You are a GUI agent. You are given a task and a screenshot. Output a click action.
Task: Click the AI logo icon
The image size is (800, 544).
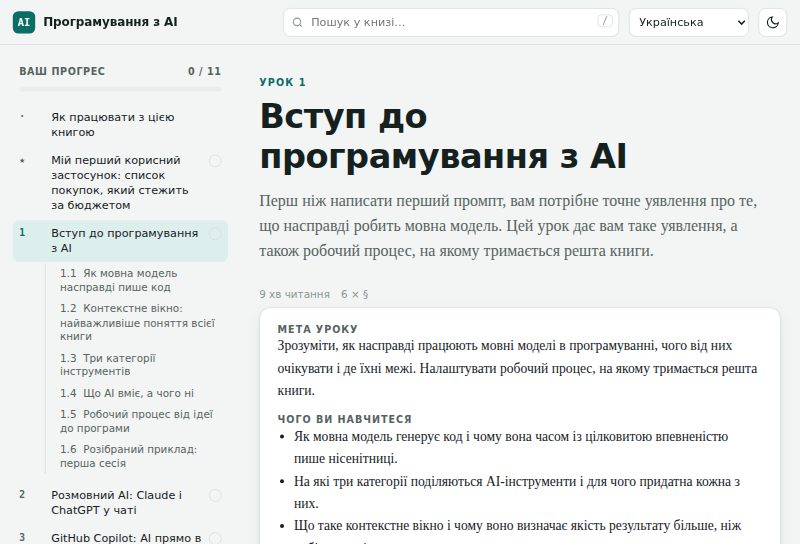(24, 22)
